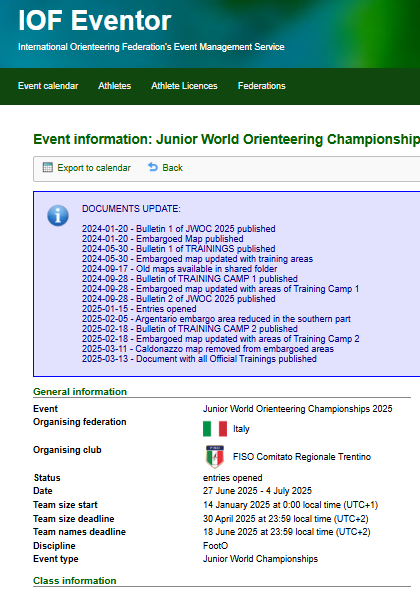Click the Italy flag icon

215,429
